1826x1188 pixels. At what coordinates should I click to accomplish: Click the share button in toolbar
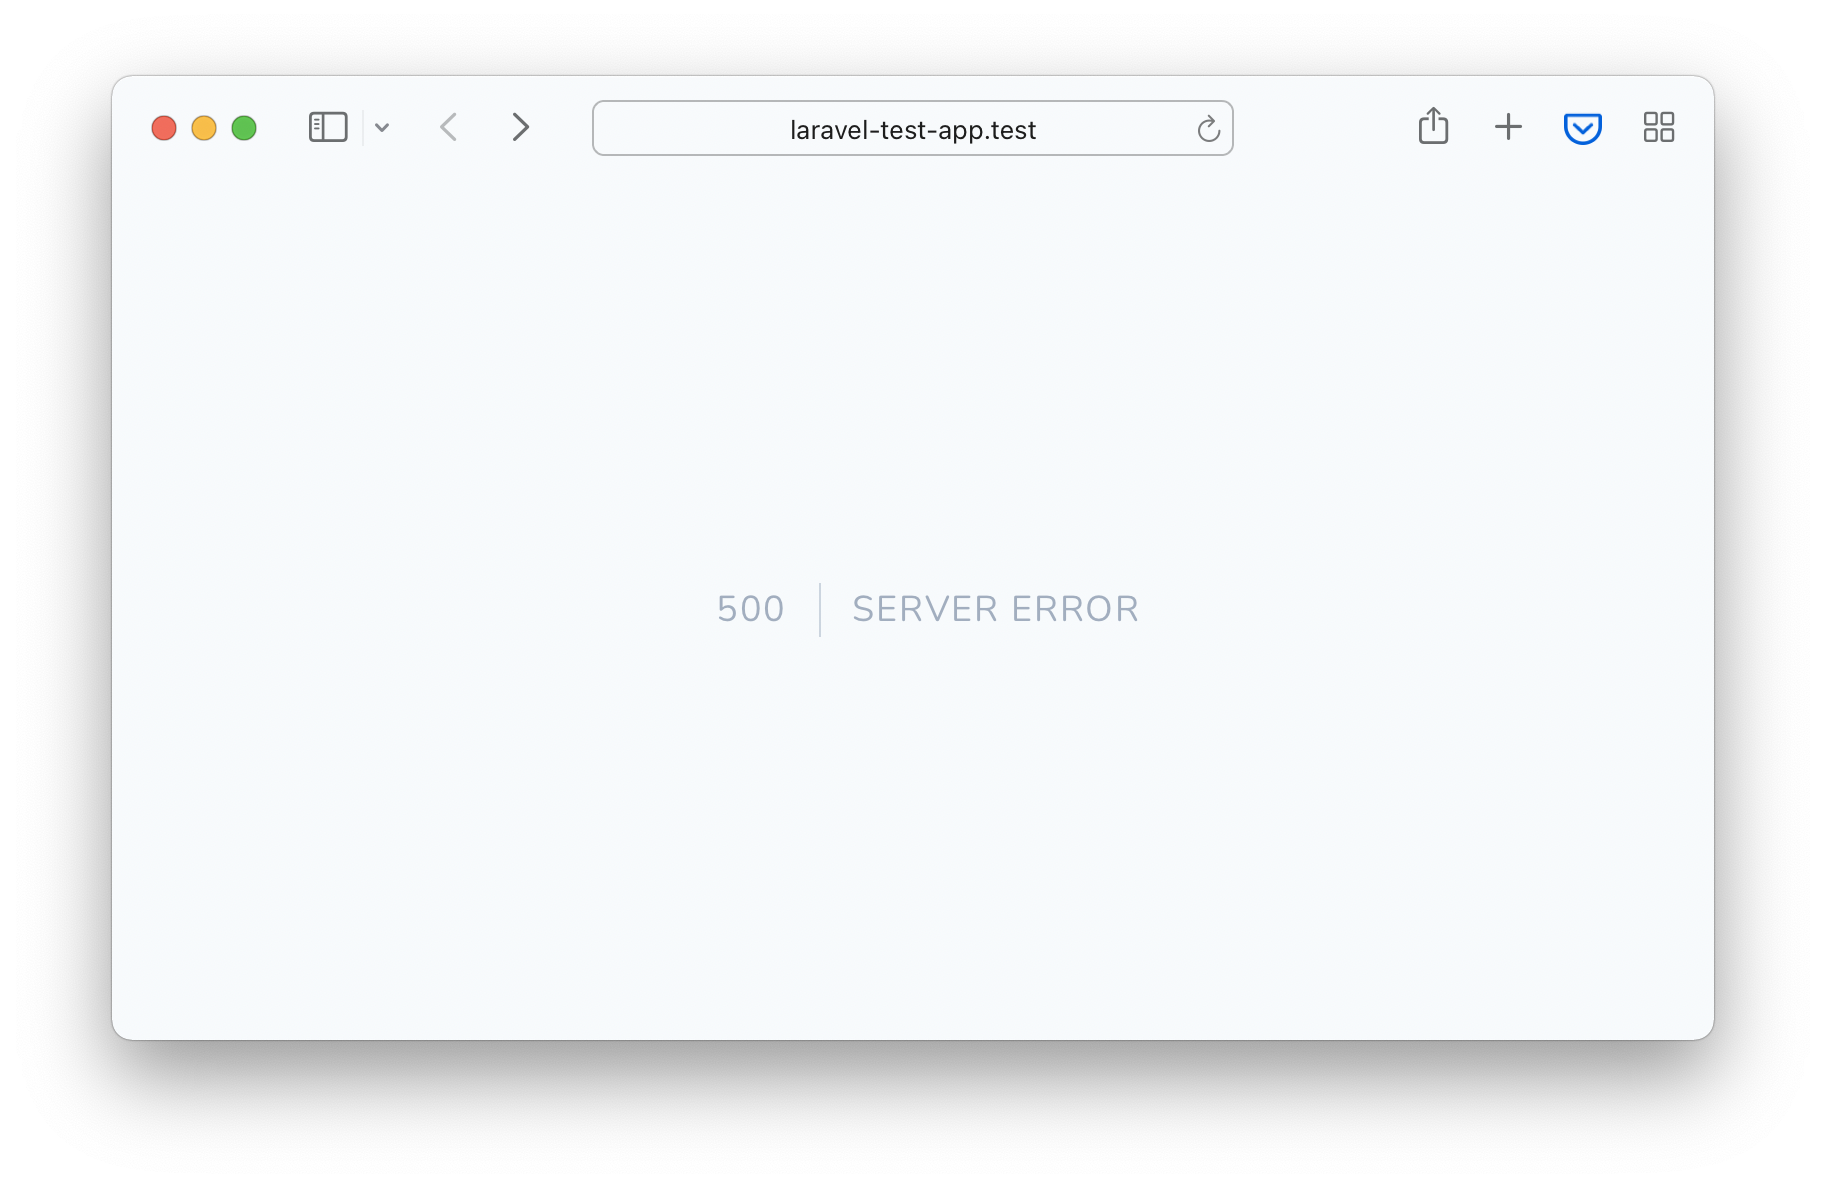tap(1433, 127)
